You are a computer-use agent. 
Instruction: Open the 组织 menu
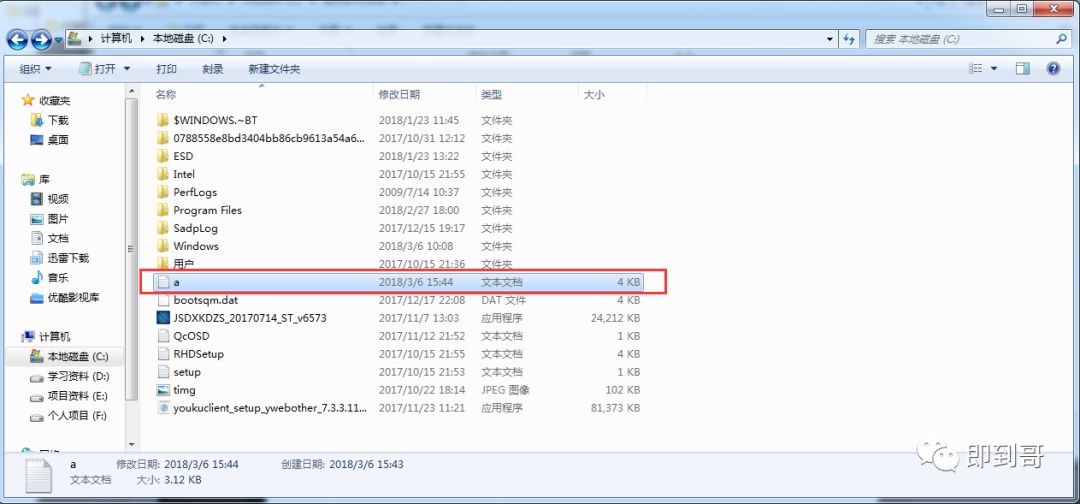pos(35,69)
